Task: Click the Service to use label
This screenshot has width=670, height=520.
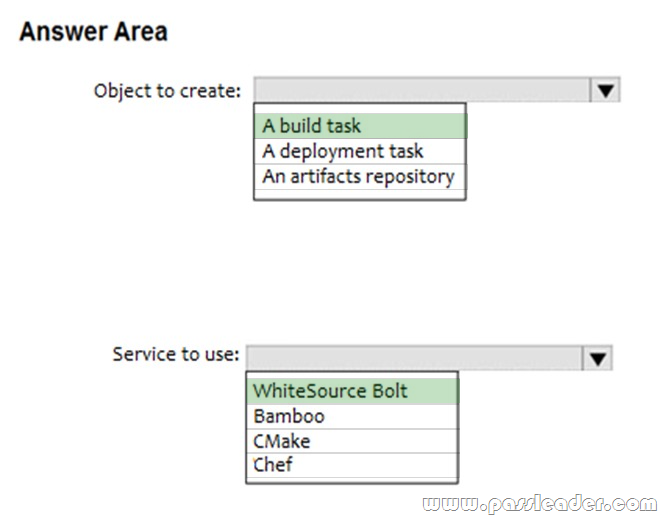Action: [x=176, y=354]
